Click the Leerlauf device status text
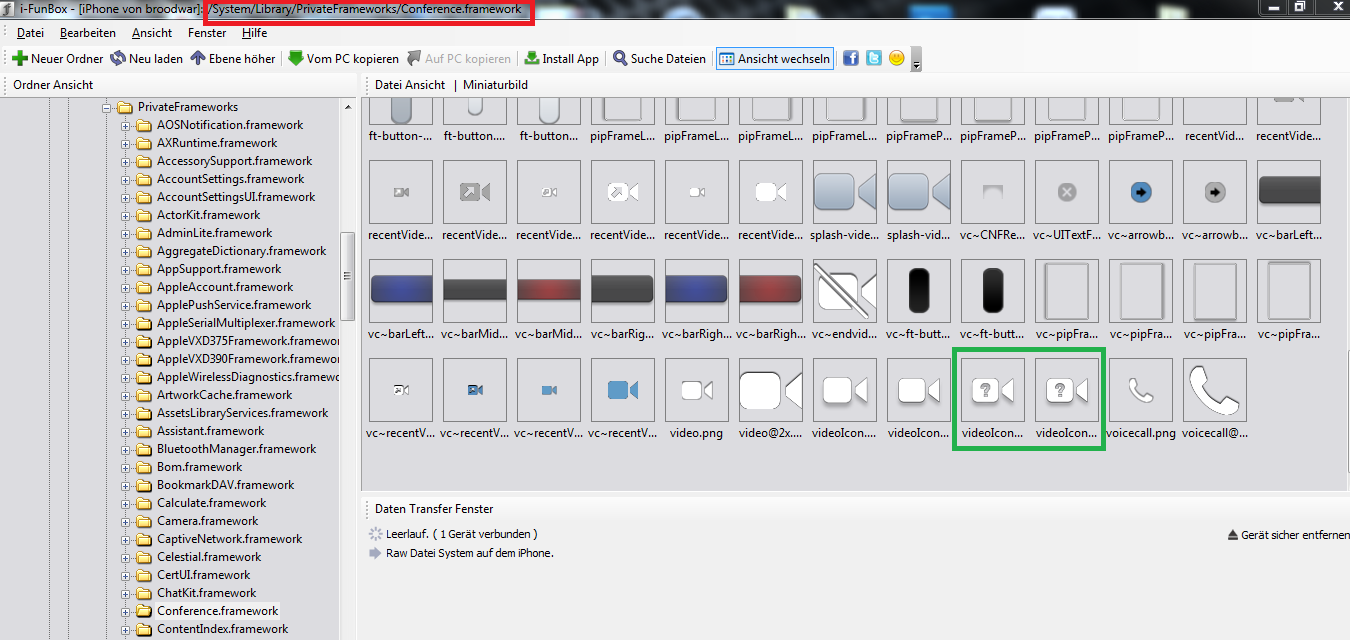The width and height of the screenshot is (1350, 640). (461, 534)
